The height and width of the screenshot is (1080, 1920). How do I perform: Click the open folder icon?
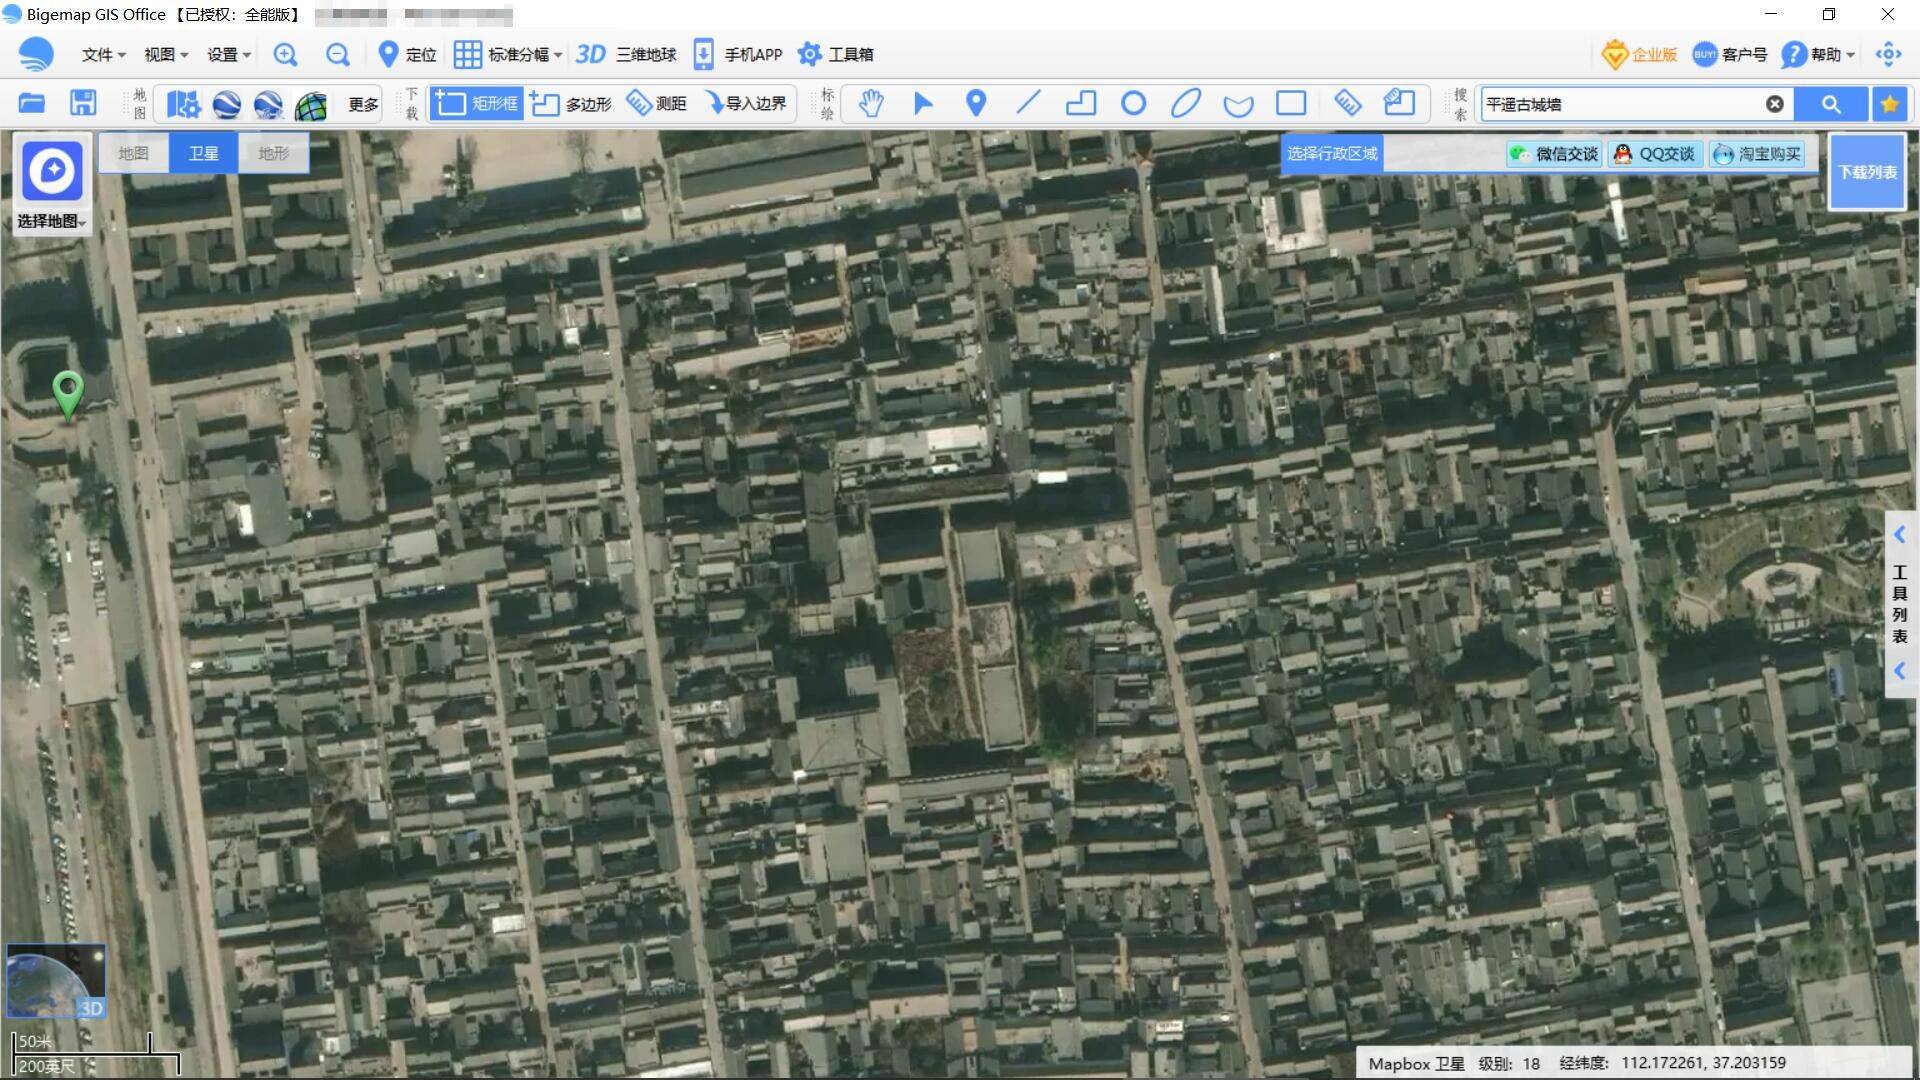(32, 103)
